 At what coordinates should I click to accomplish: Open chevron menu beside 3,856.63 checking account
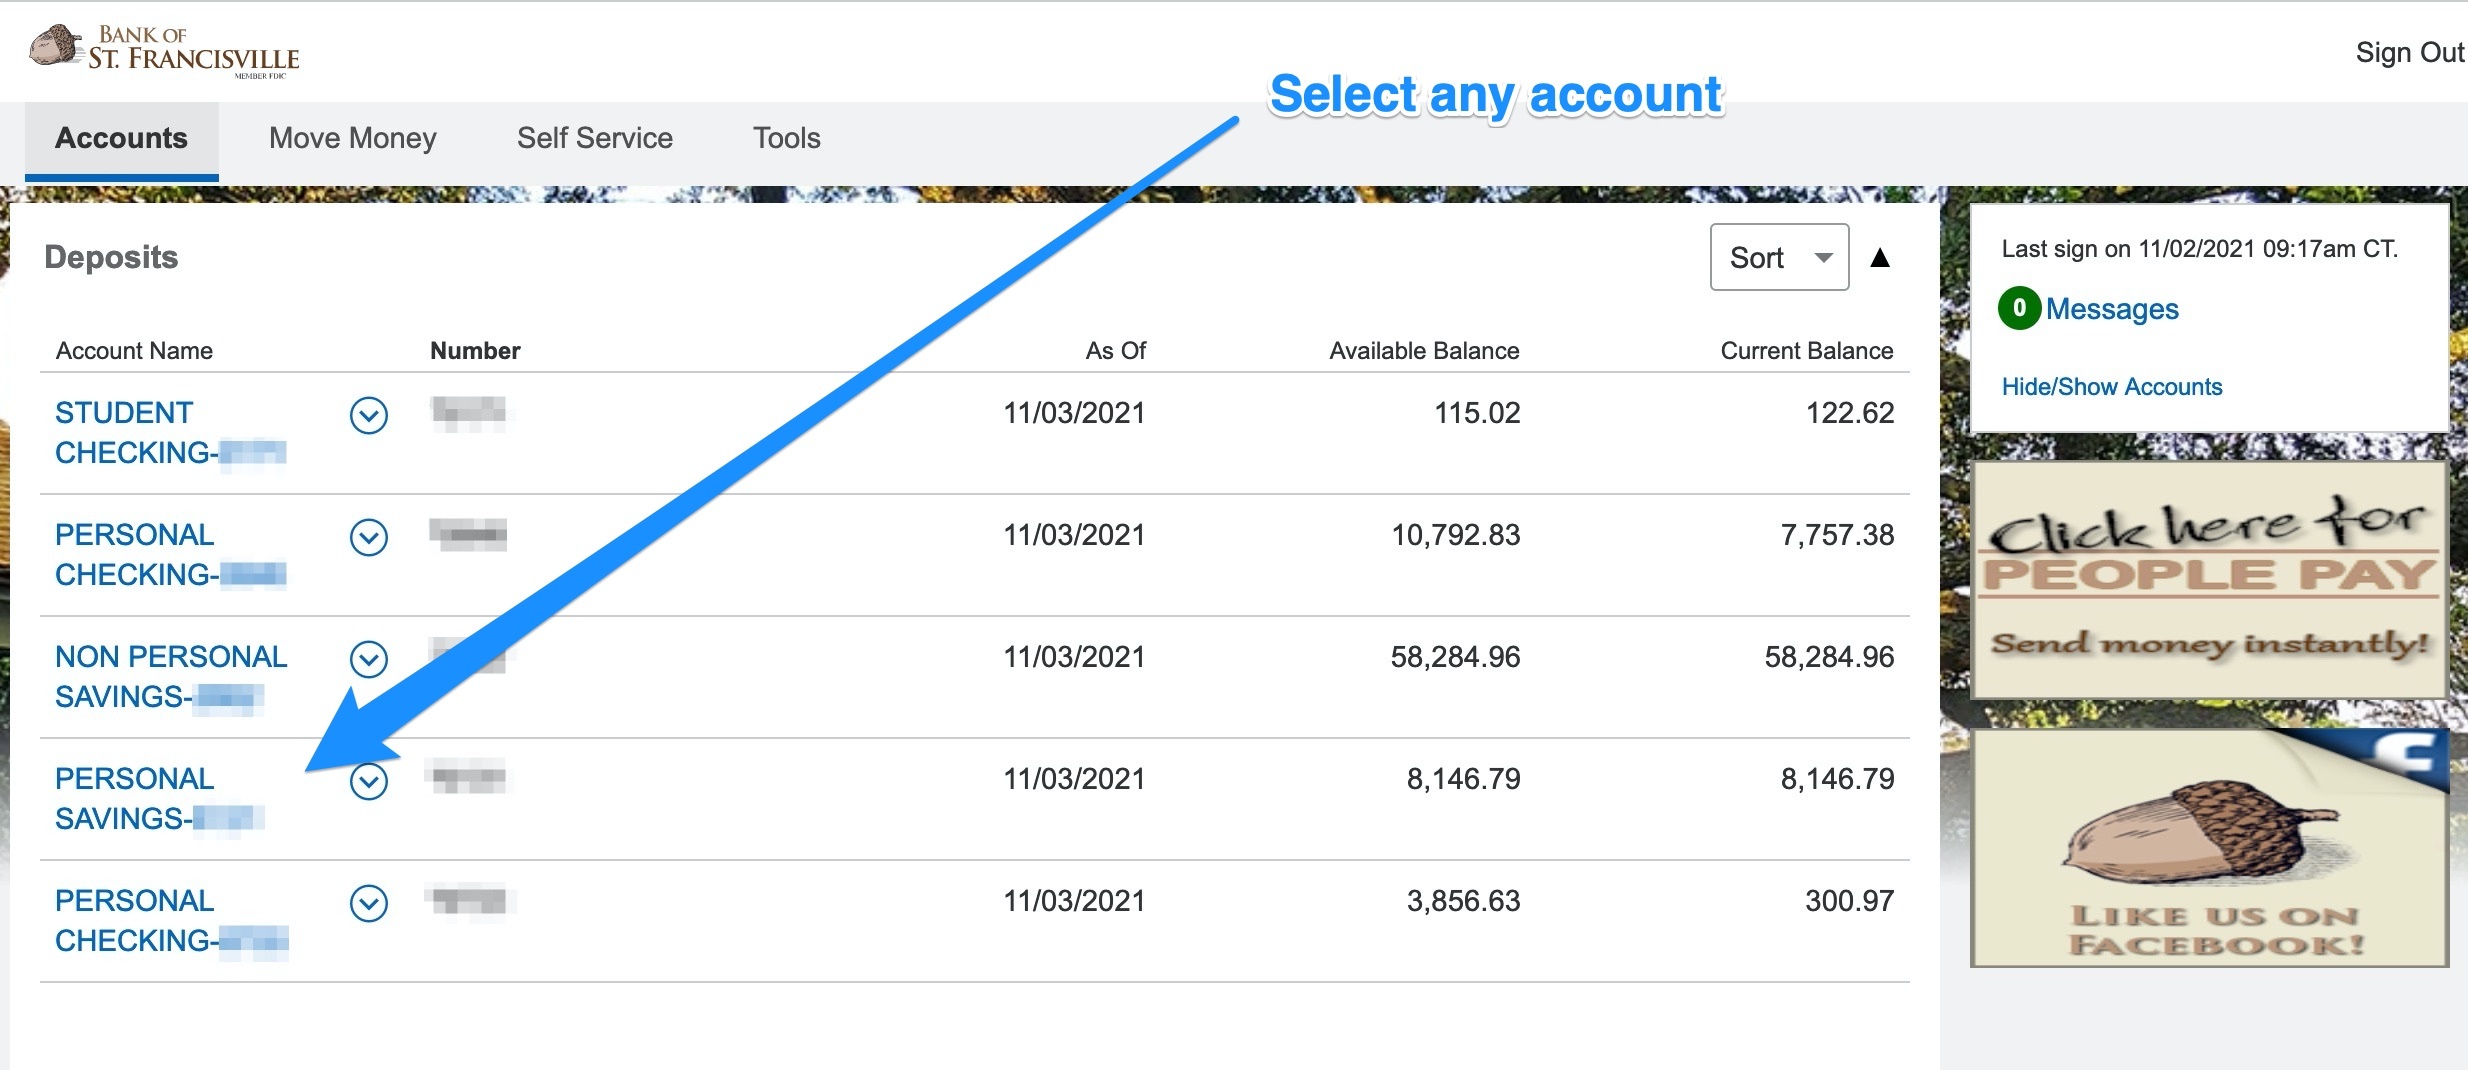(369, 903)
